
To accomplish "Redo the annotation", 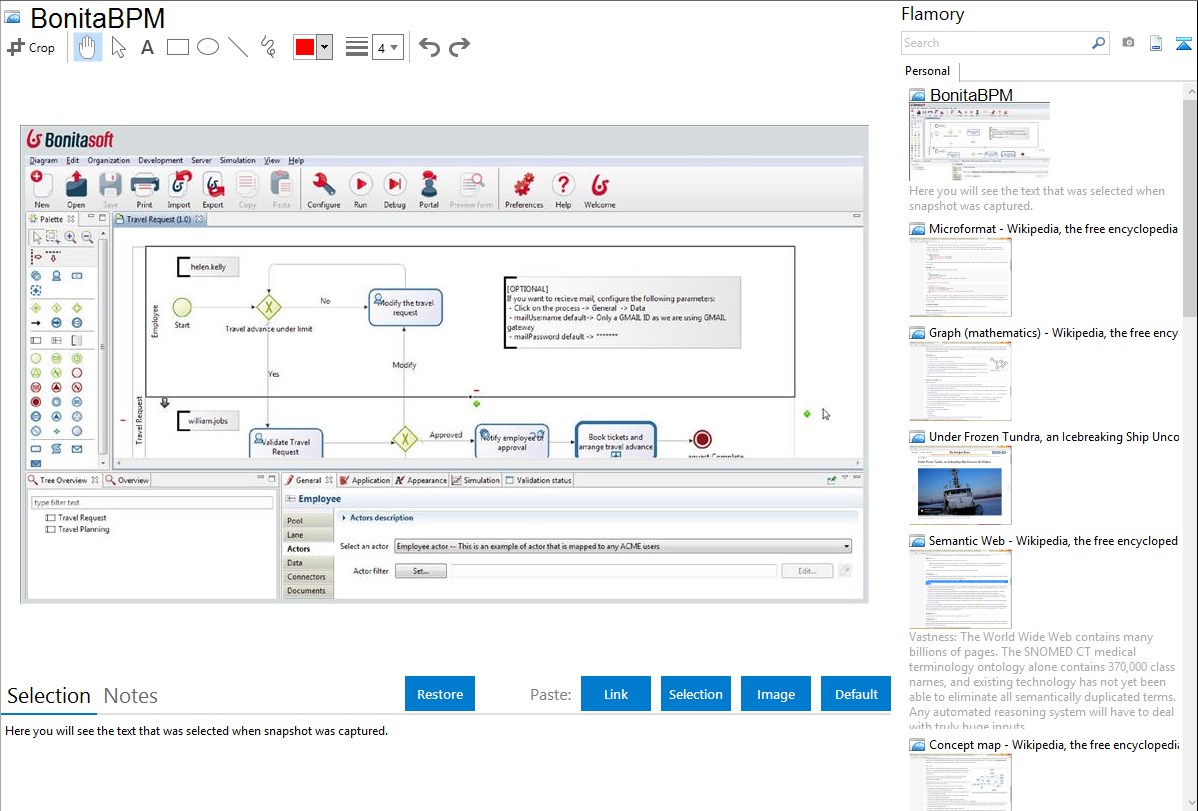I will point(459,47).
